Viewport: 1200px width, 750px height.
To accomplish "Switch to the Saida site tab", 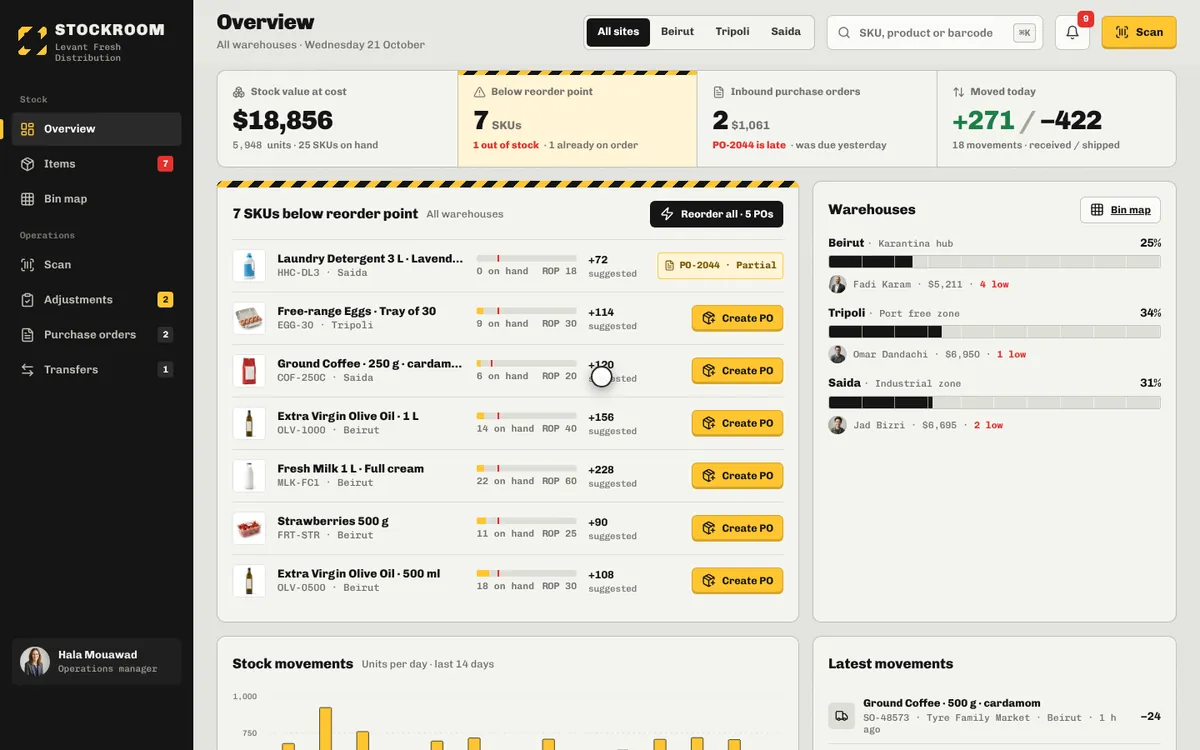I will 786,32.
